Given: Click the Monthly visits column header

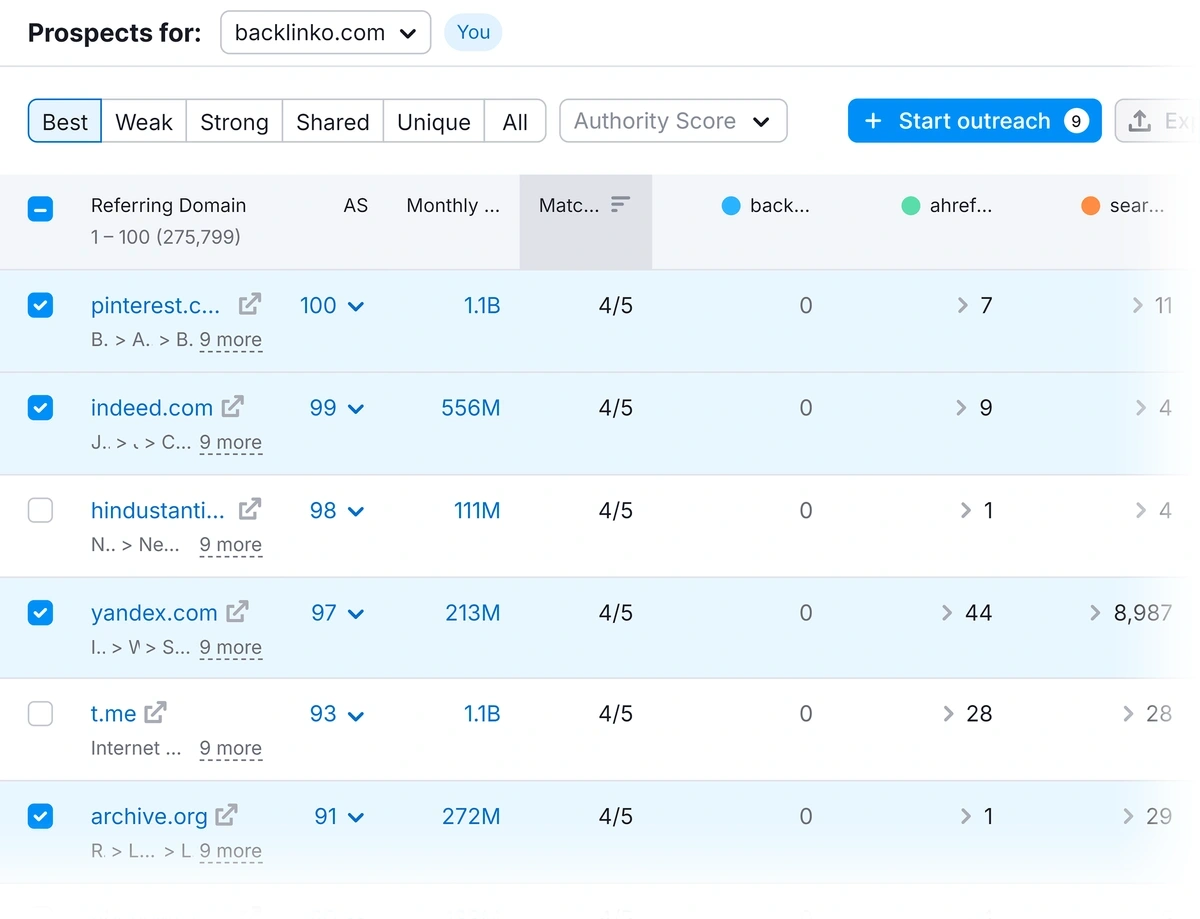Looking at the screenshot, I should (x=453, y=206).
